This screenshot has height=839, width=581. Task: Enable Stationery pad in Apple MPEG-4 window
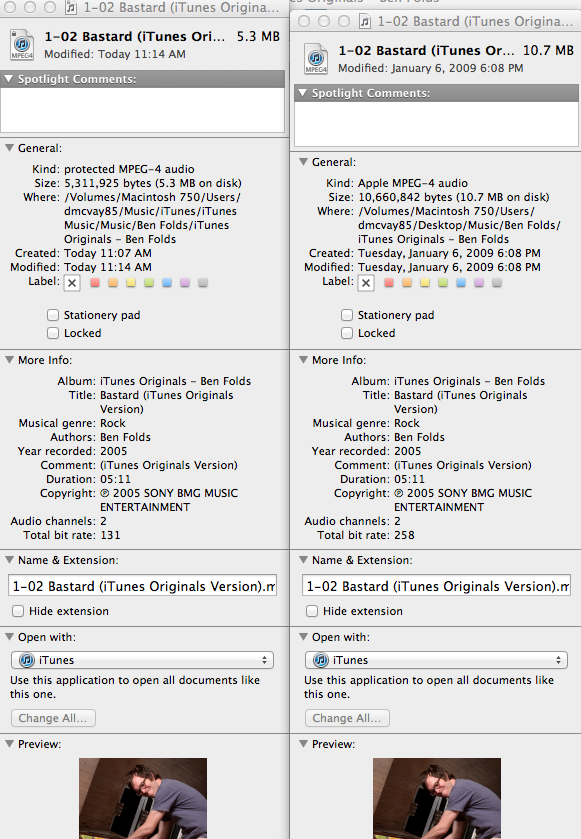coord(347,315)
